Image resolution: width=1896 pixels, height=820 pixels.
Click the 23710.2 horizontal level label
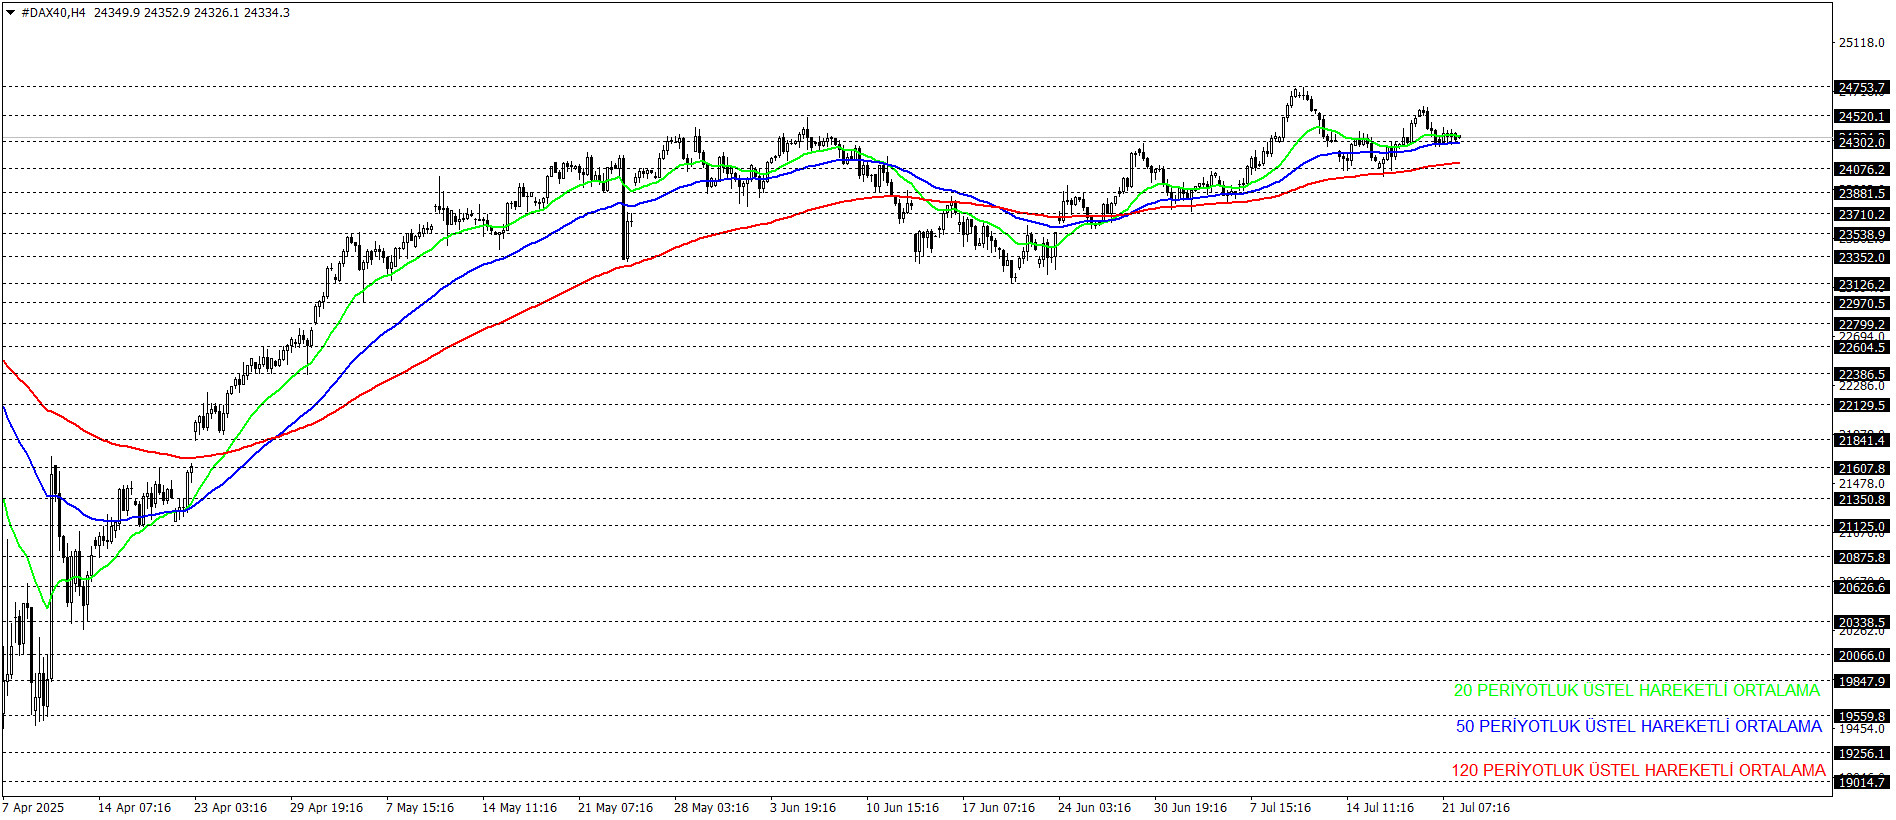pos(1862,215)
